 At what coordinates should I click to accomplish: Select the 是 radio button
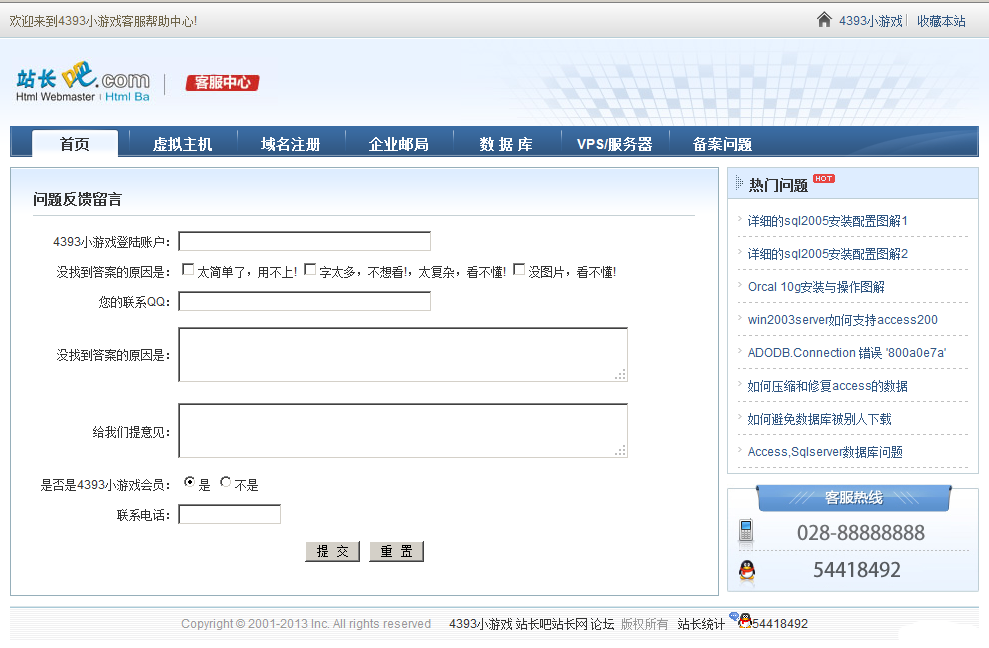tap(189, 482)
